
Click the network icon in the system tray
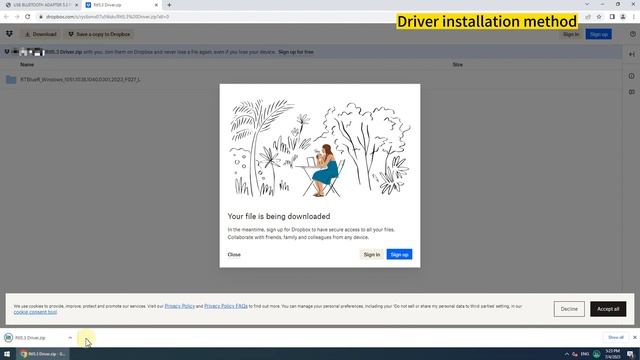pos(575,354)
